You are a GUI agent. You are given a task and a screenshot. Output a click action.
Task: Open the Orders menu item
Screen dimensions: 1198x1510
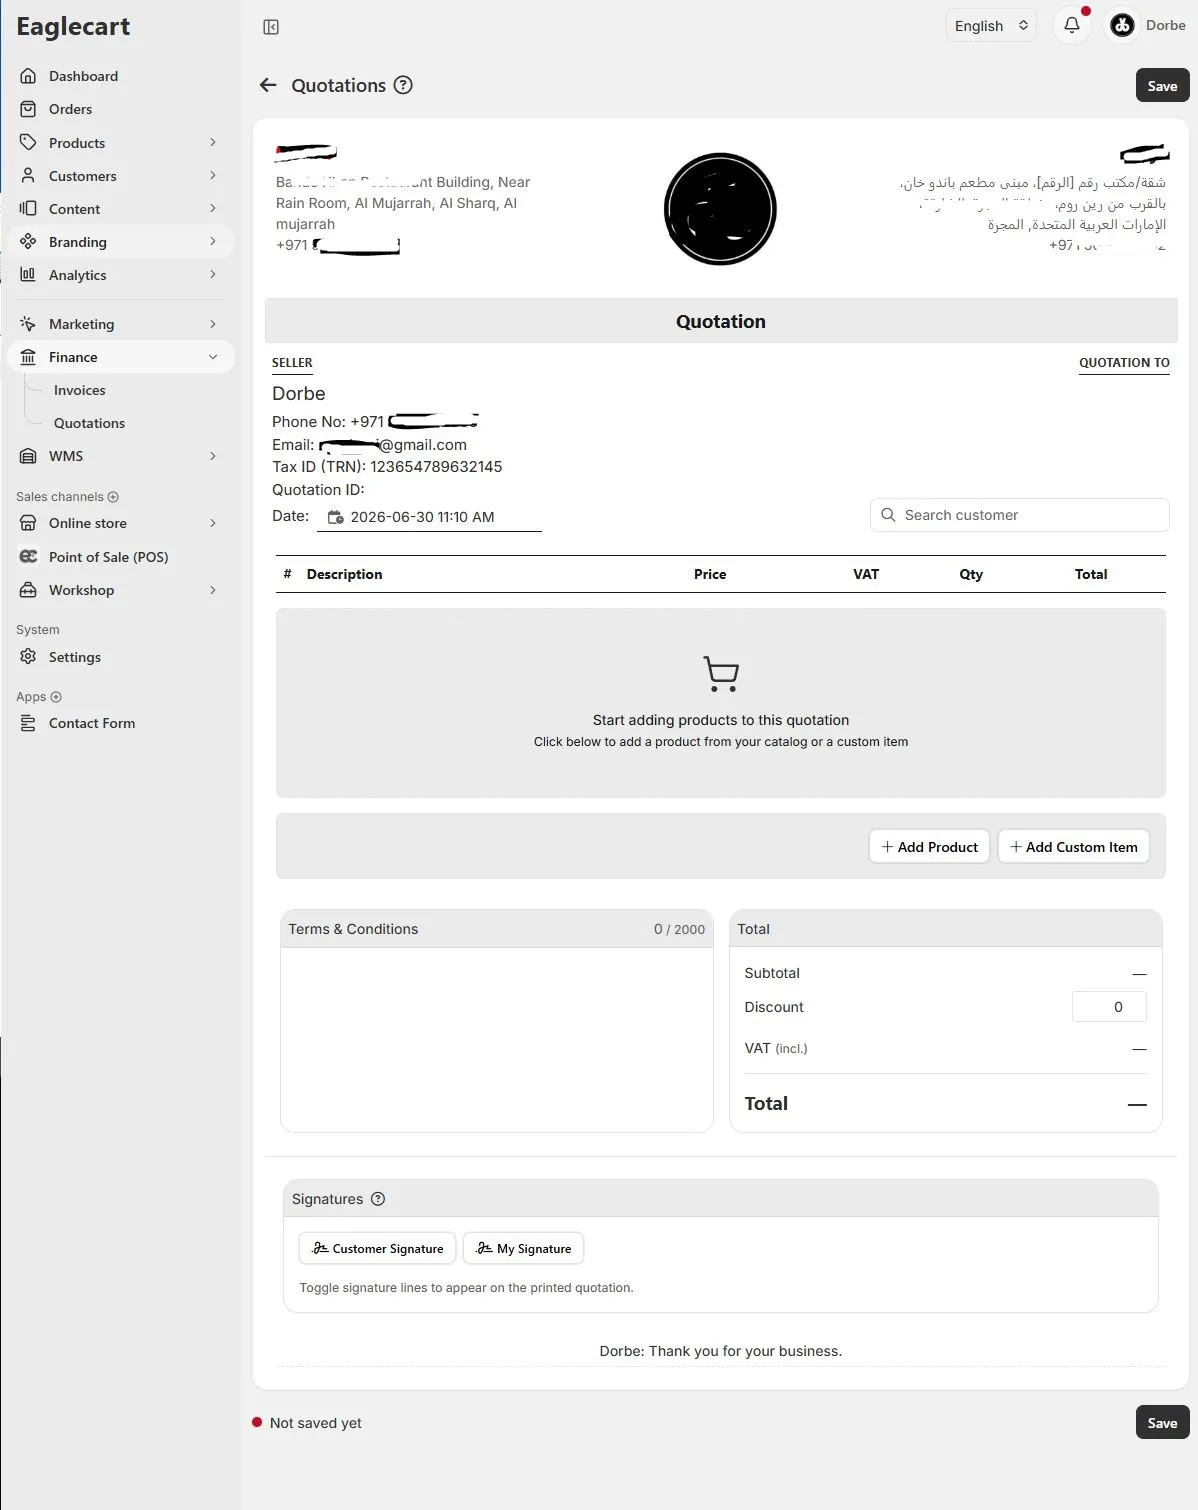click(x=120, y=109)
